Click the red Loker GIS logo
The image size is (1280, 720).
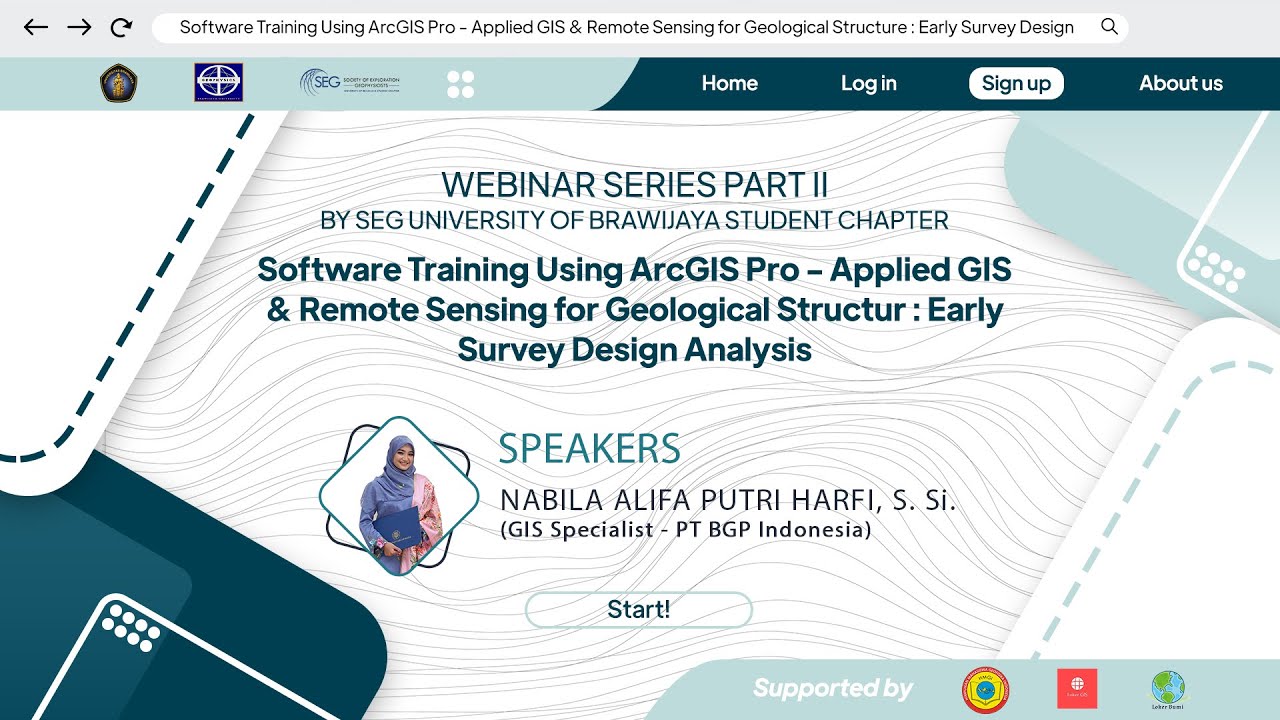click(x=1077, y=689)
